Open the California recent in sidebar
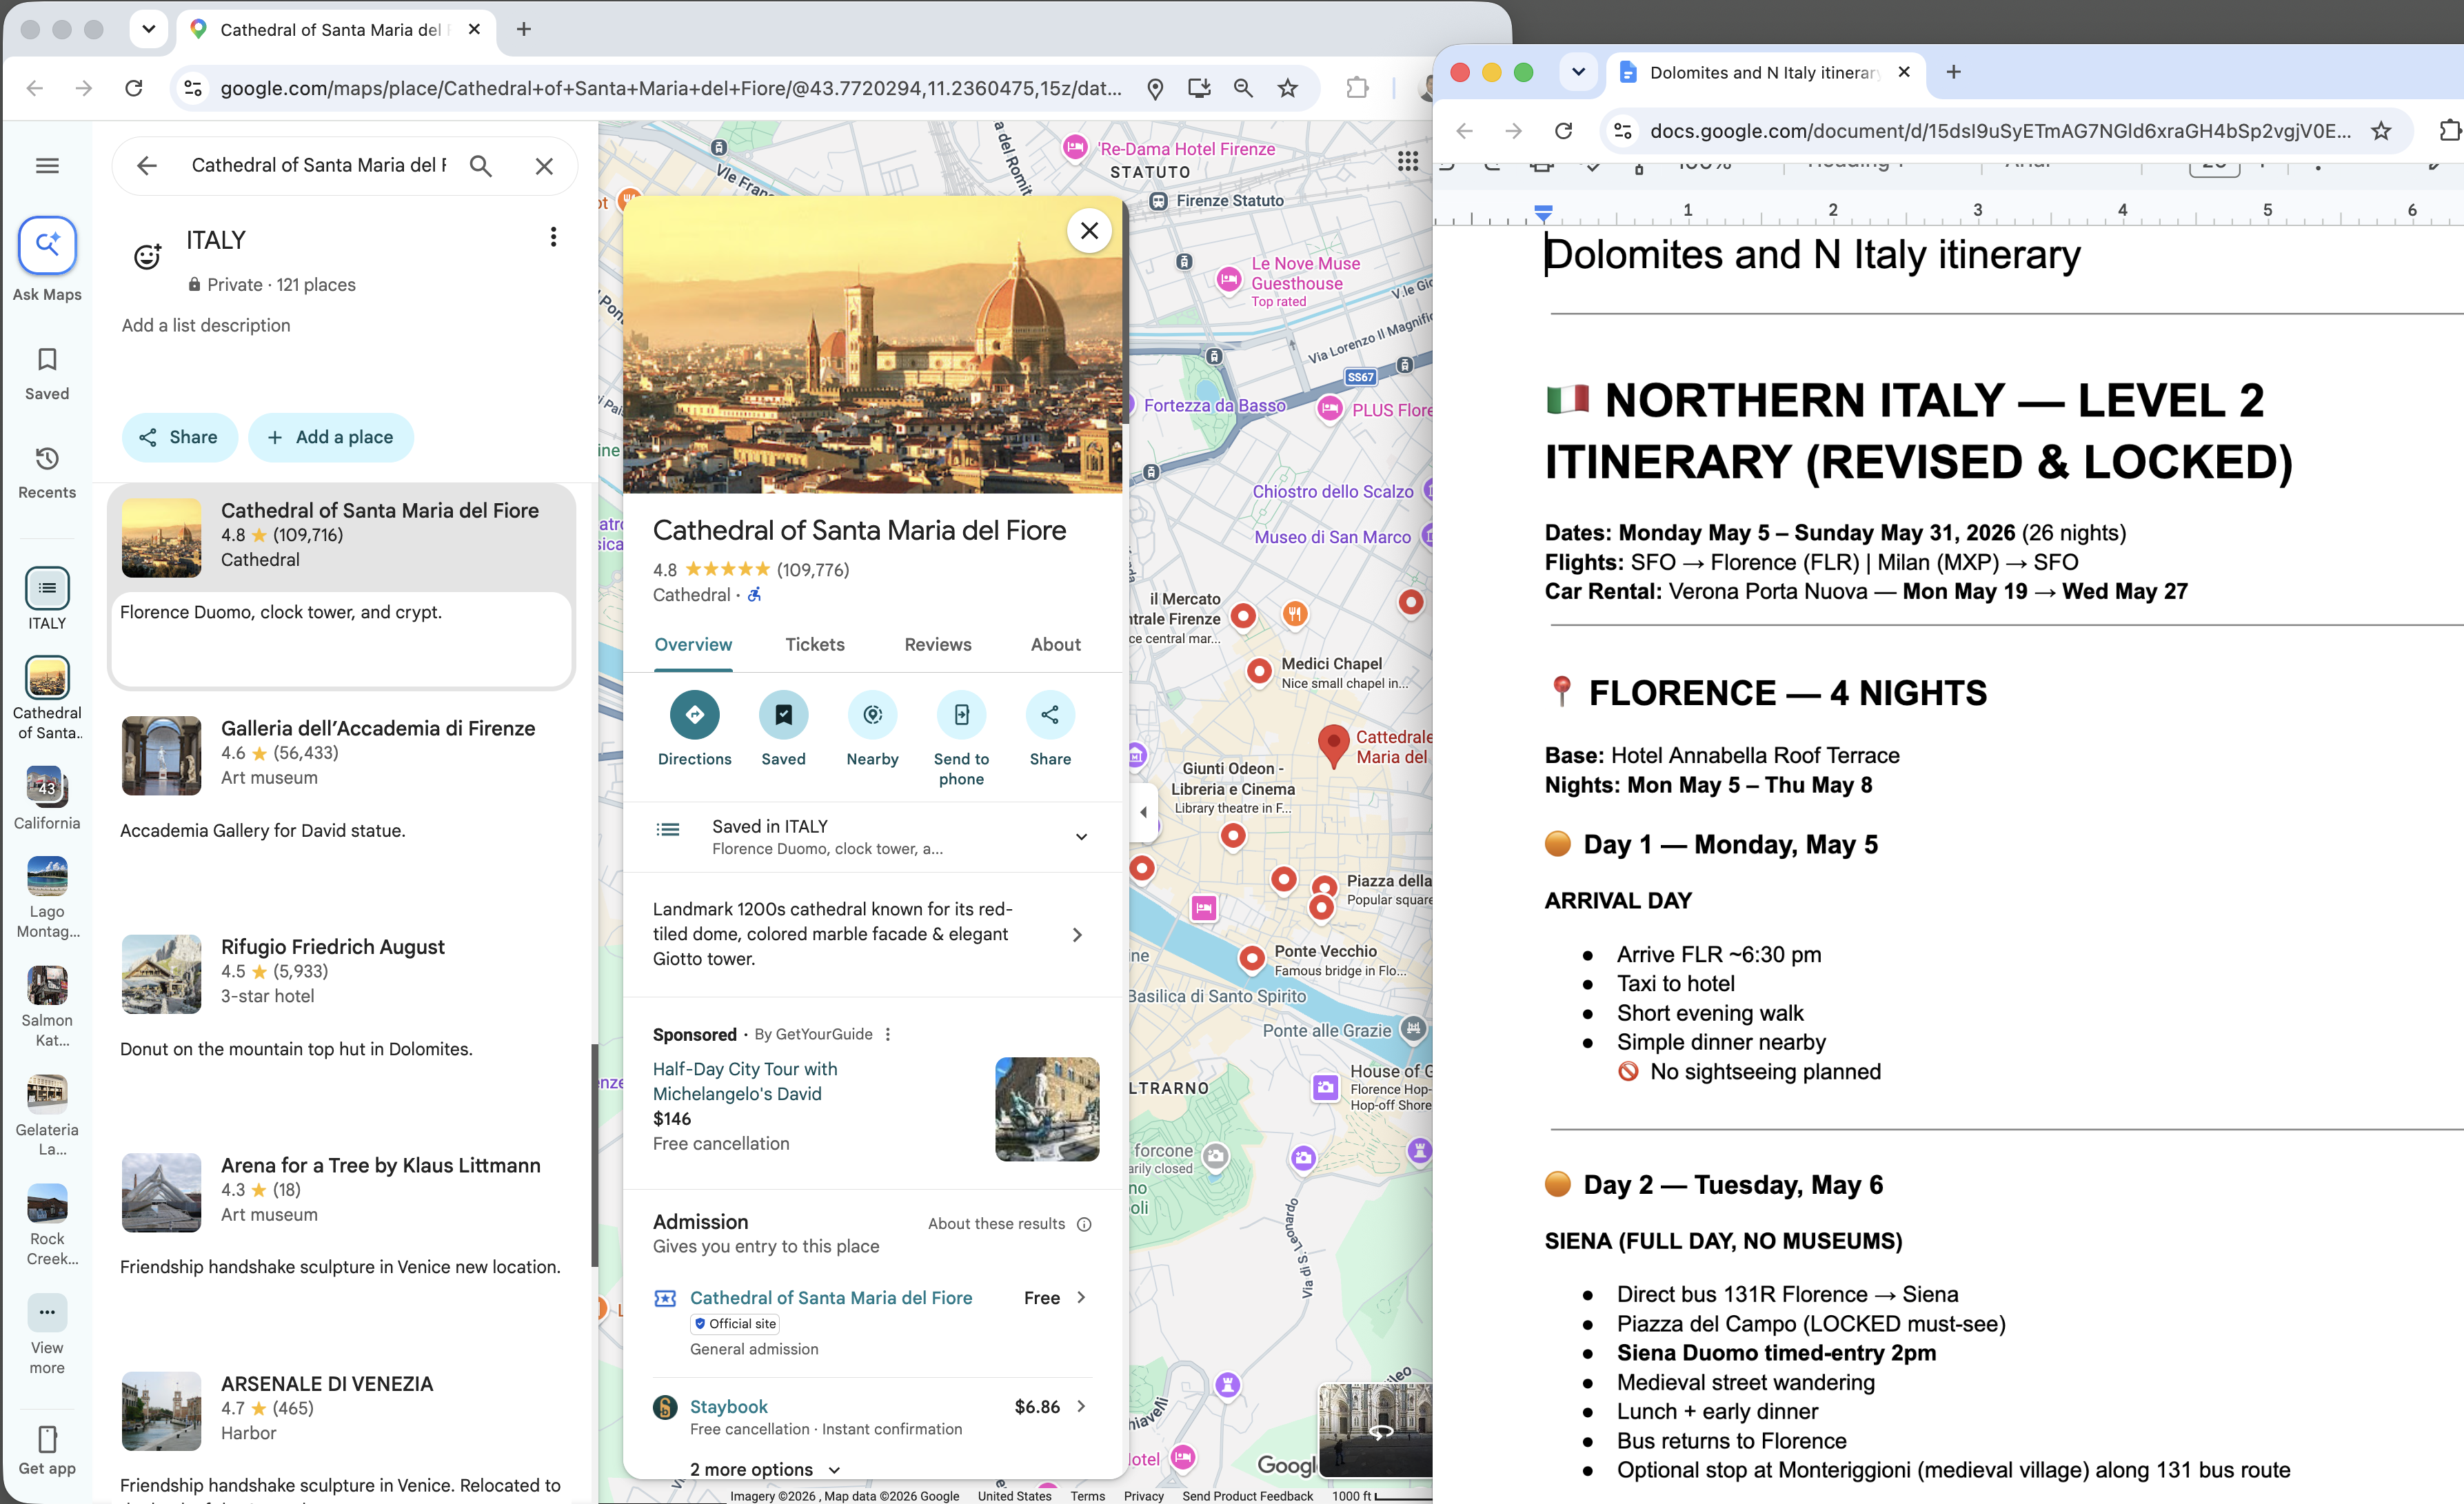The image size is (2464, 1504). 47,798
